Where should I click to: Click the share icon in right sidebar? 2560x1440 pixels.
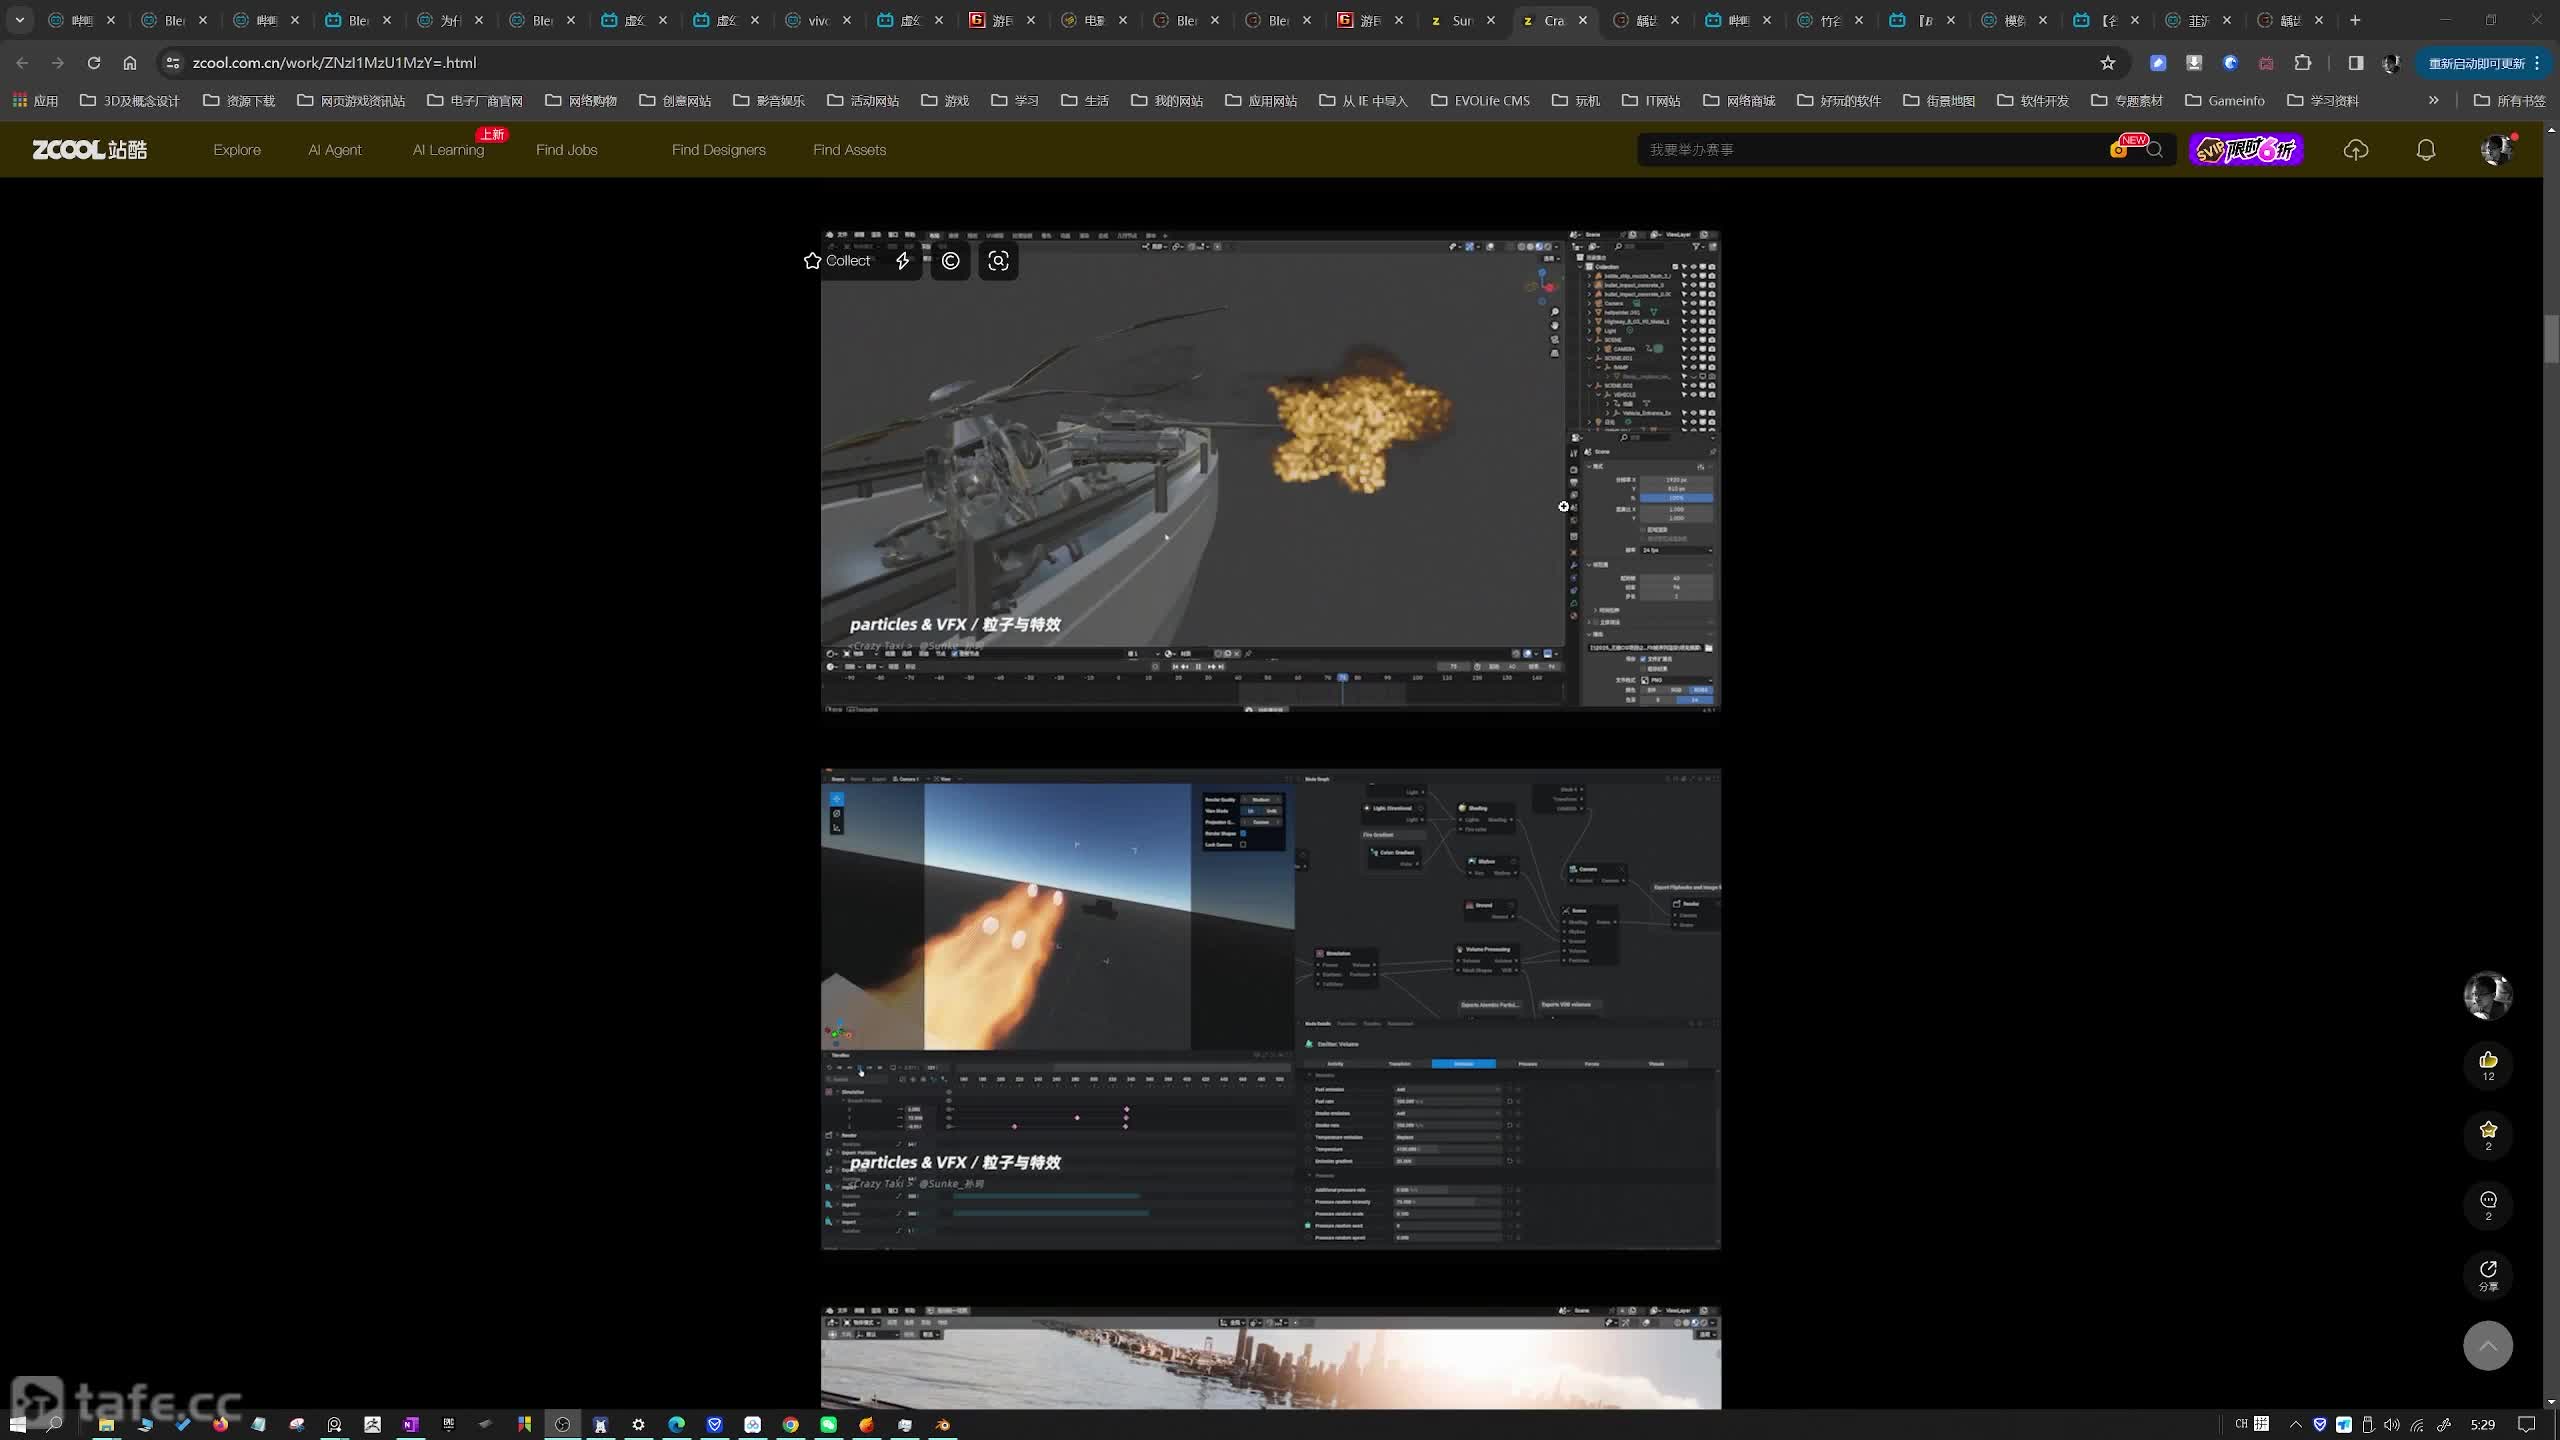(x=2488, y=1271)
